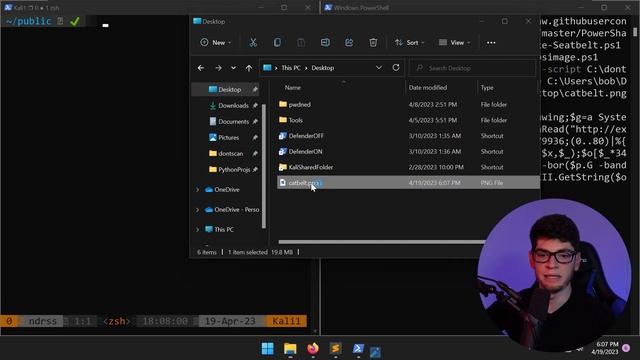Screen dimensions: 640x360
Task: Open the New item menu in File Explorer
Action: tap(216, 42)
